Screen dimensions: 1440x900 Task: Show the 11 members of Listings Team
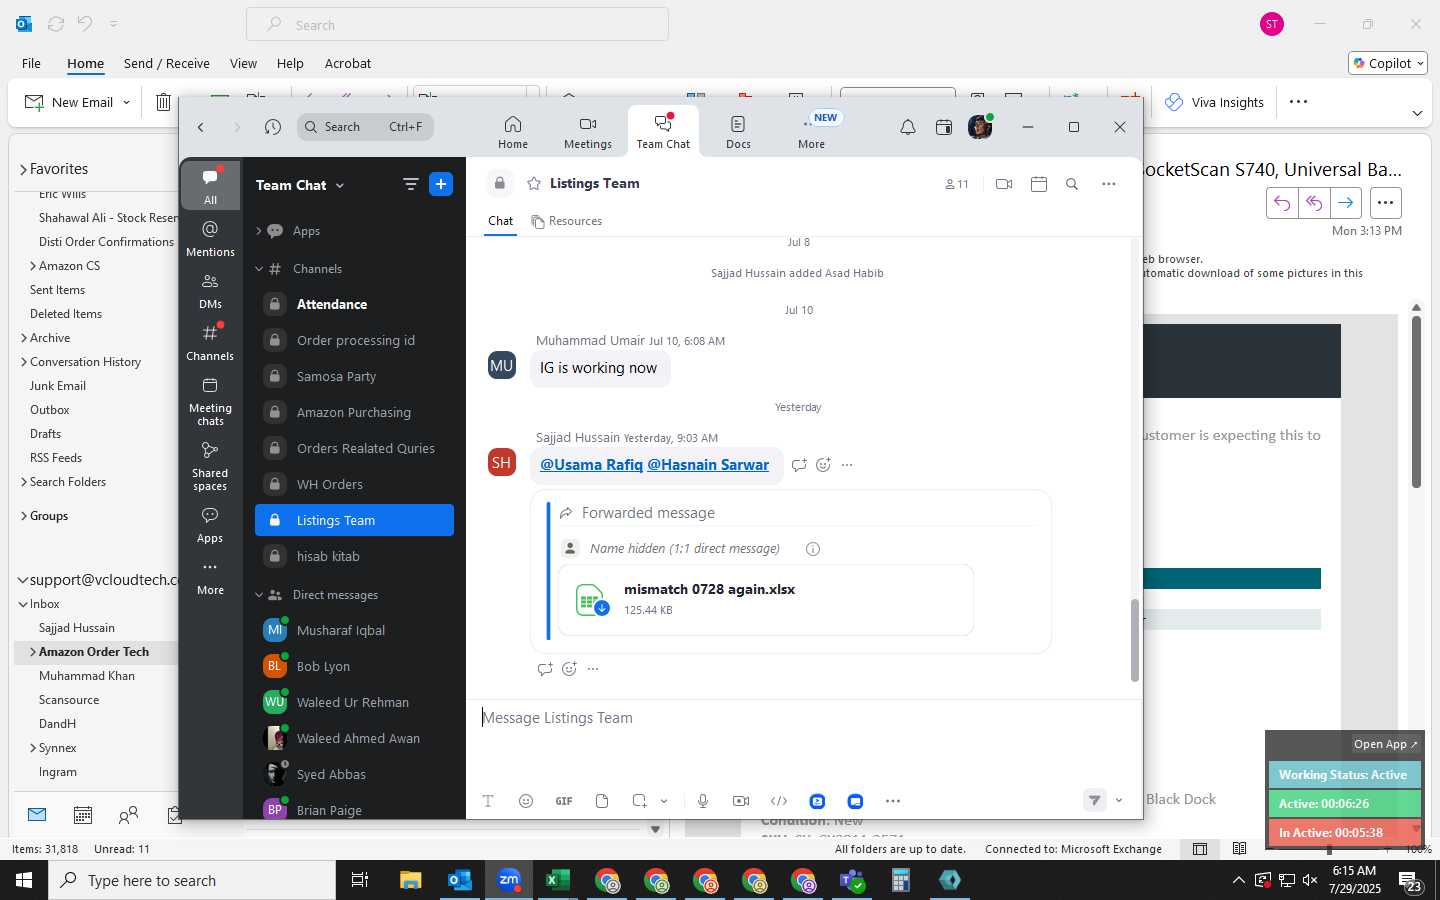pyautogui.click(x=956, y=184)
